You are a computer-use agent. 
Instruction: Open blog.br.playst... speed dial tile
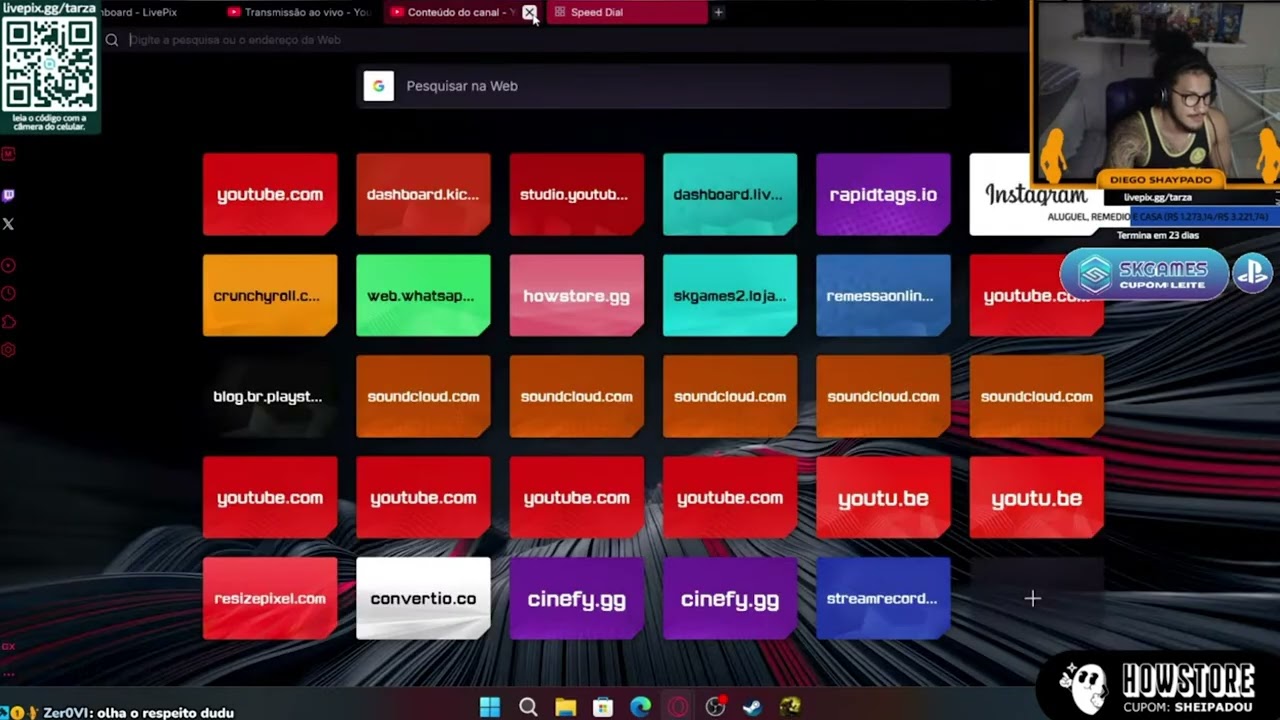(x=270, y=396)
